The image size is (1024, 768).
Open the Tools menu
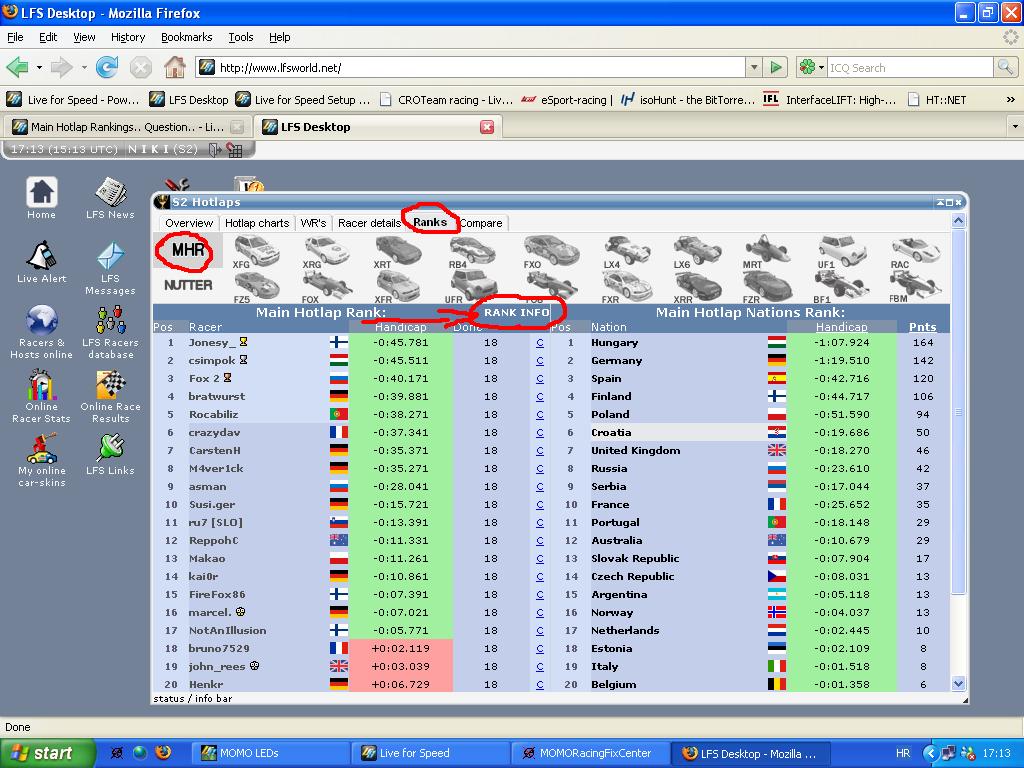pos(241,37)
